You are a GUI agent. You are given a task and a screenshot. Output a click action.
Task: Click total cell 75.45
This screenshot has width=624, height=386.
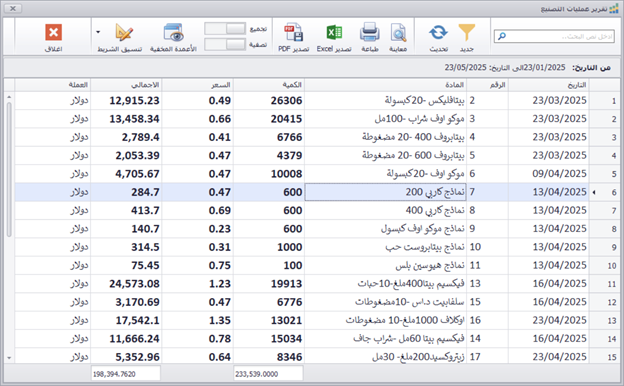[x=126, y=265]
